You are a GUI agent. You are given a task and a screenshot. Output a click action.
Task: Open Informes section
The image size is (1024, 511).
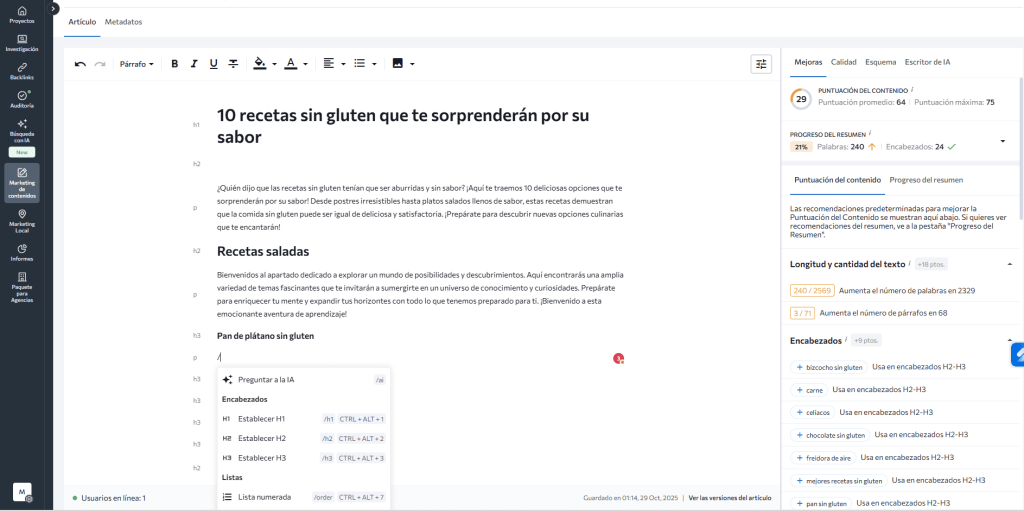[22, 252]
